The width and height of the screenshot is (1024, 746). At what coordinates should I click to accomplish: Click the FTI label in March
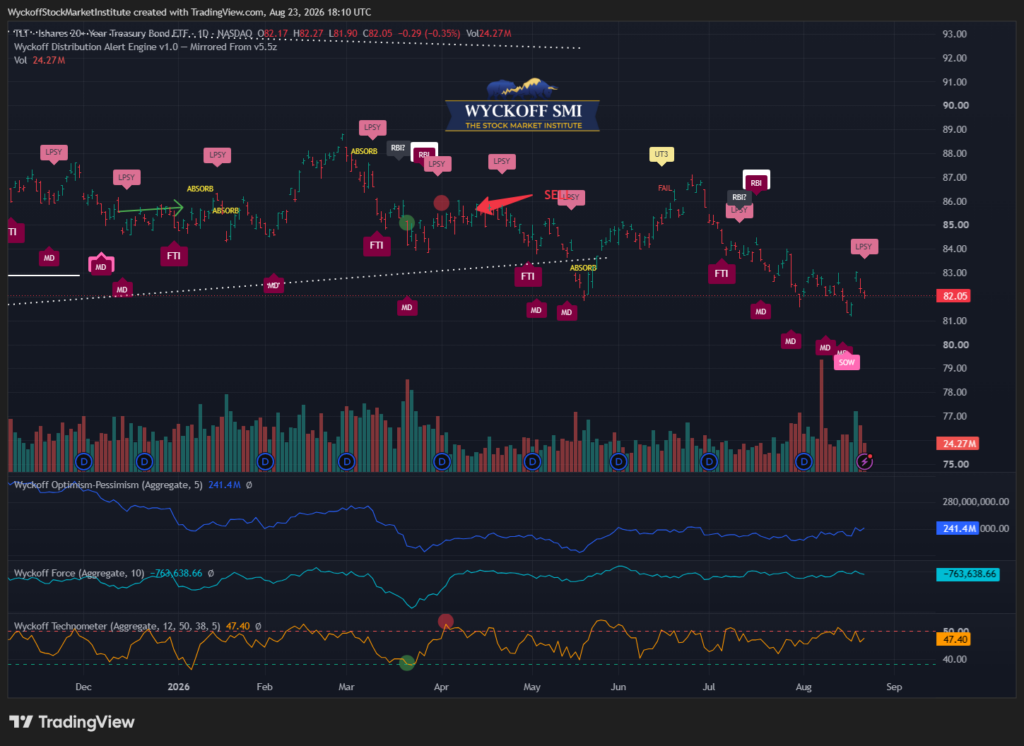[376, 245]
